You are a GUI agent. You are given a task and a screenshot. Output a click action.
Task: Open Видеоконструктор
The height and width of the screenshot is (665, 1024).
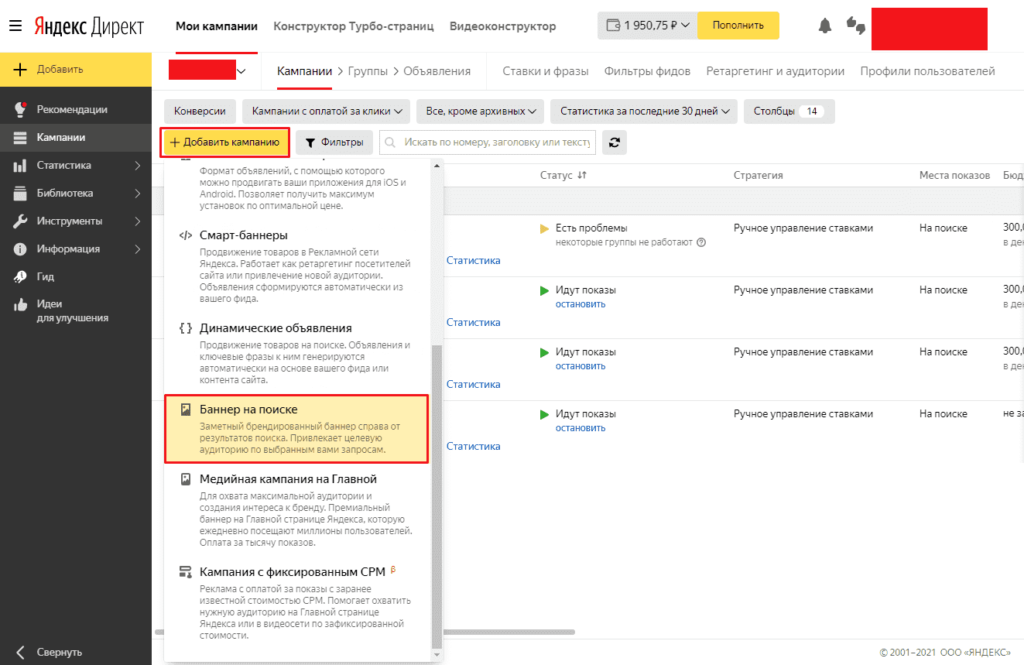[x=503, y=26]
